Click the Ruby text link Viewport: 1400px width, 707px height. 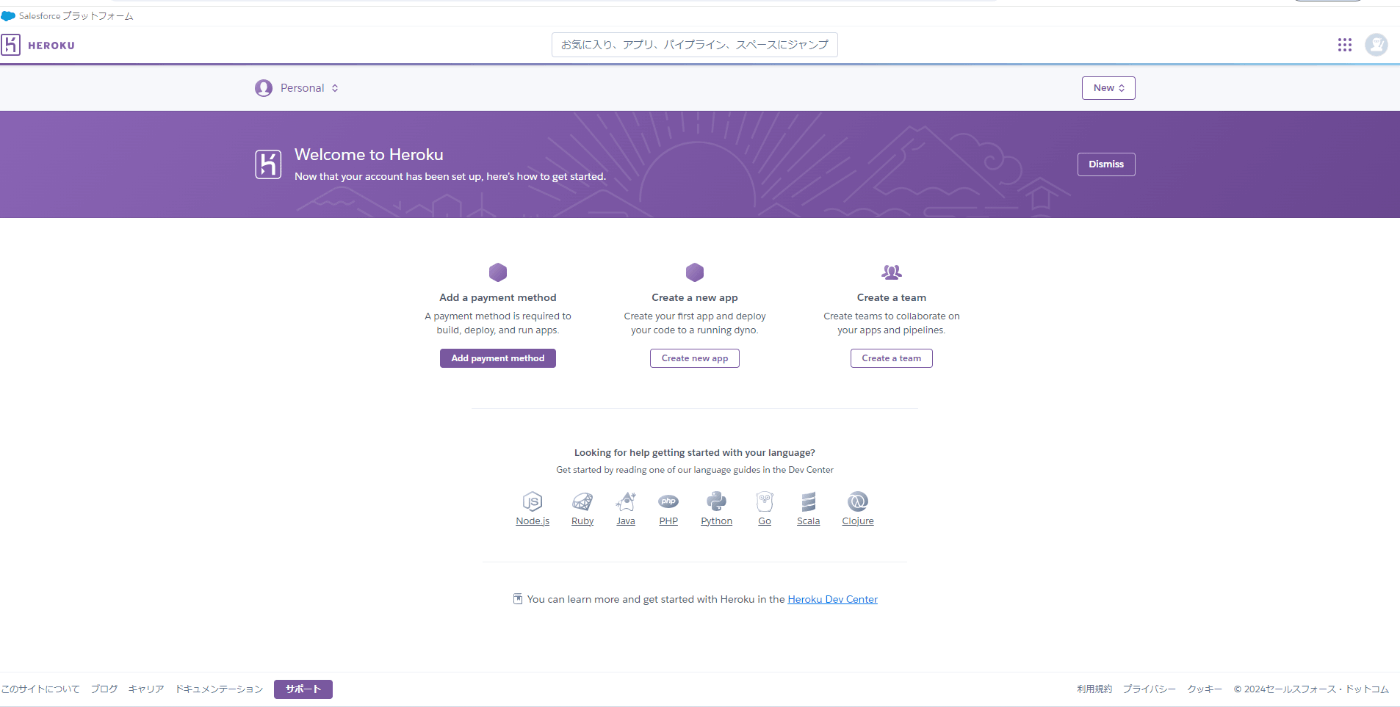click(x=582, y=521)
